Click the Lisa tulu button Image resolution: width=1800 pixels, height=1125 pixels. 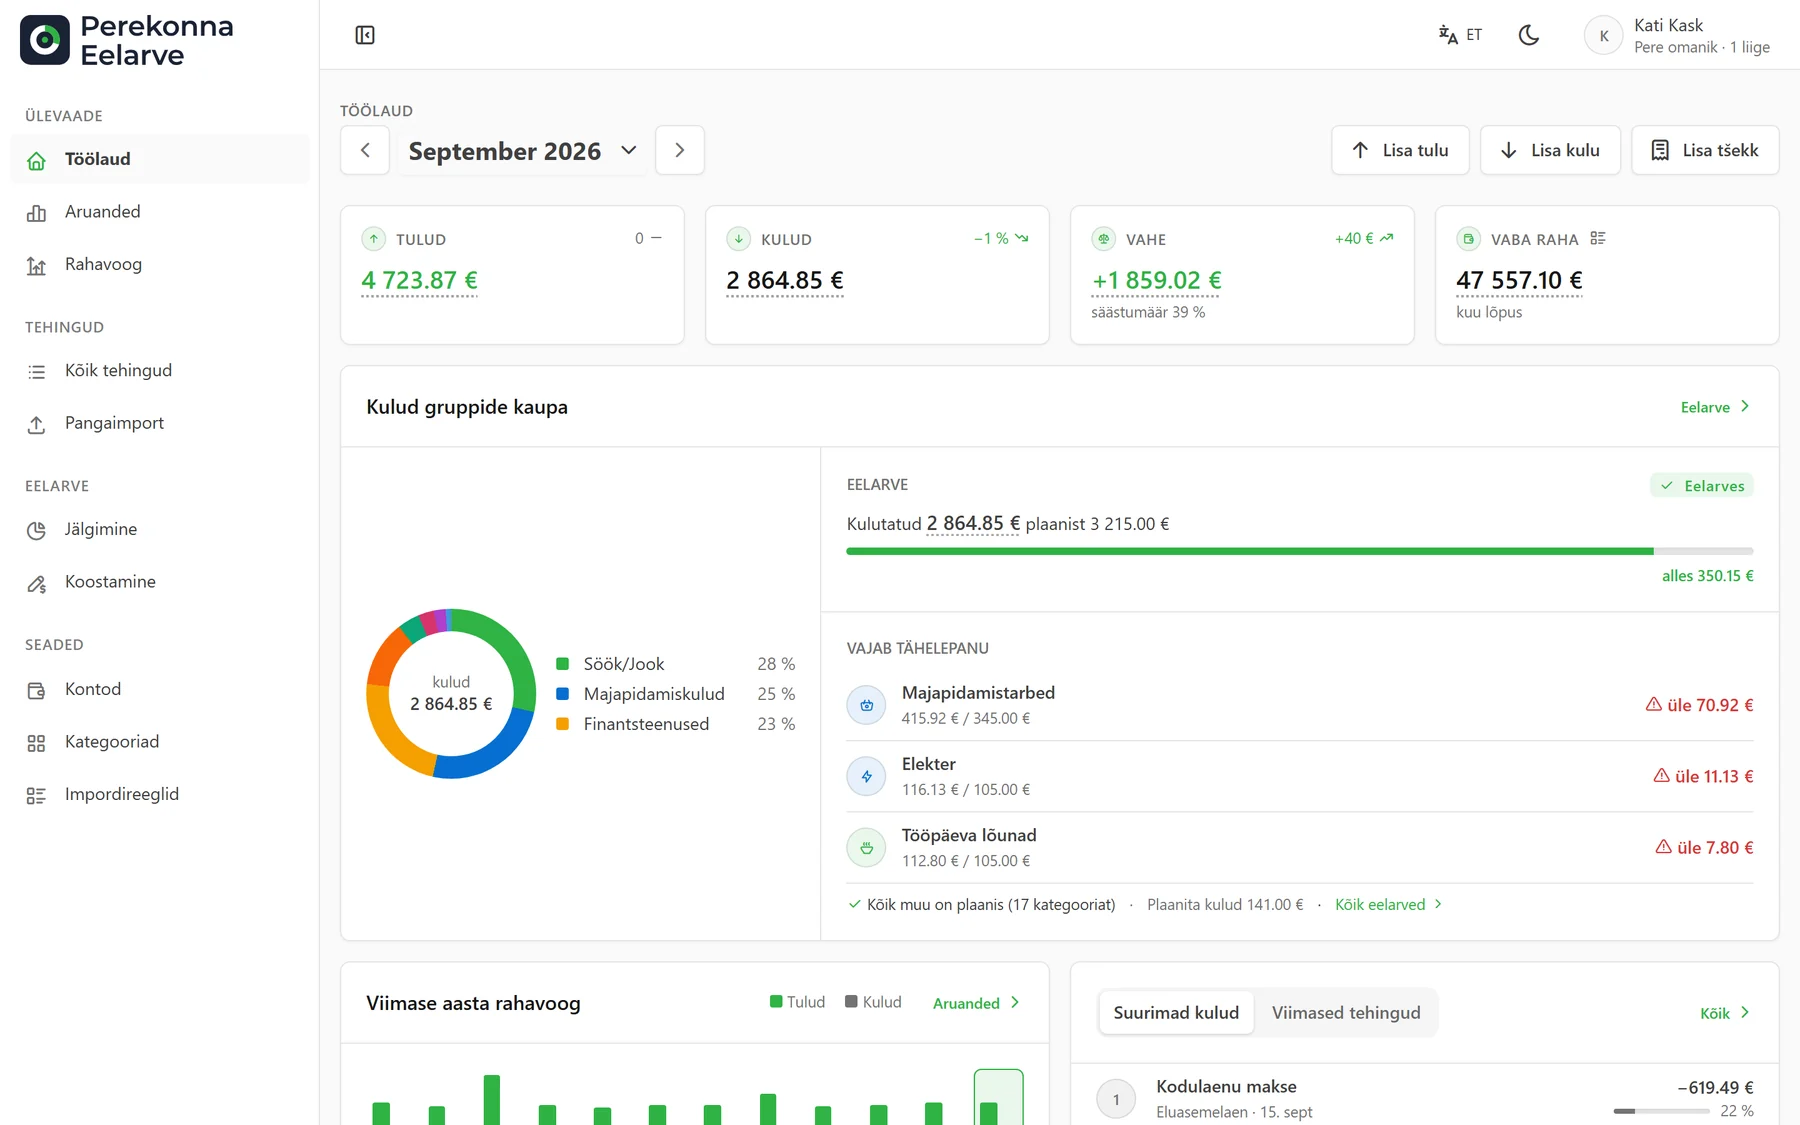point(1400,150)
